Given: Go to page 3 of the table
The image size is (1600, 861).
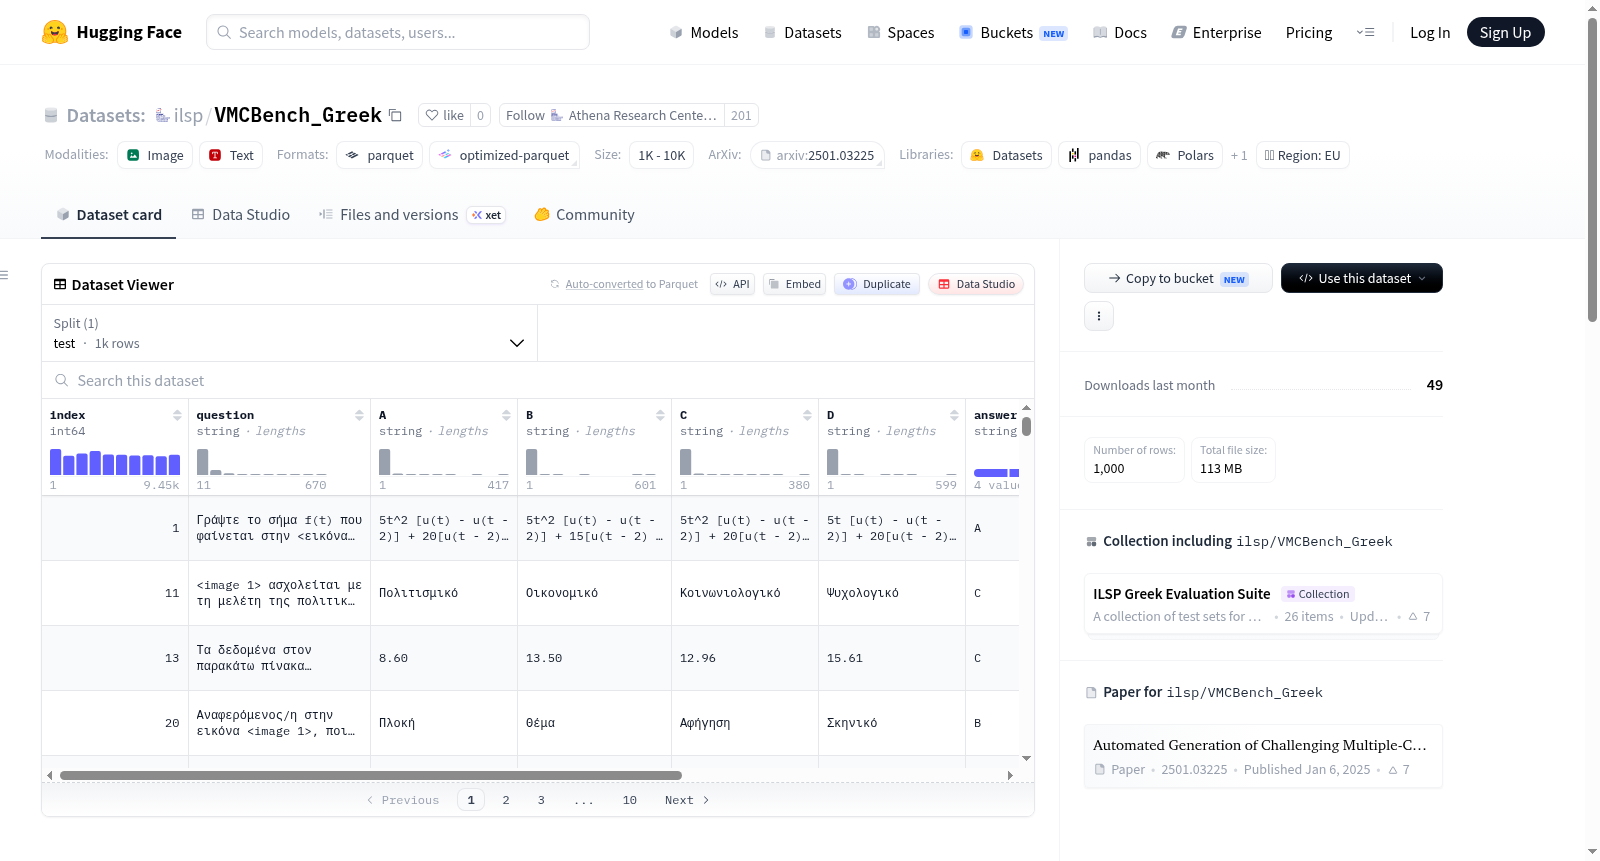Looking at the screenshot, I should pos(541,800).
